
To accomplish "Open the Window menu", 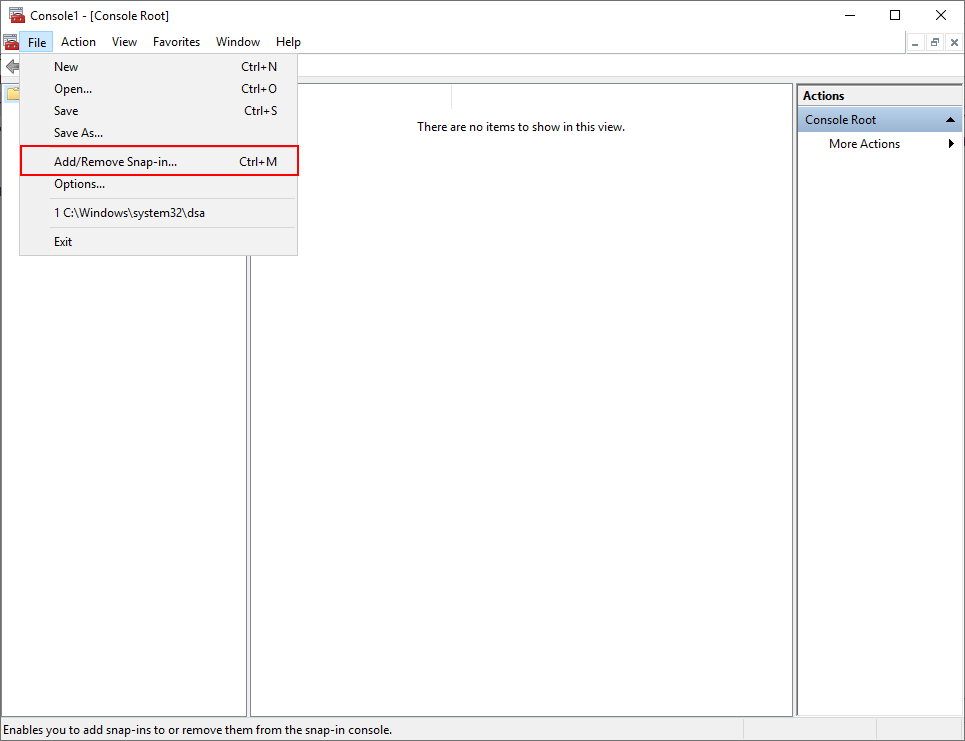I will [238, 42].
